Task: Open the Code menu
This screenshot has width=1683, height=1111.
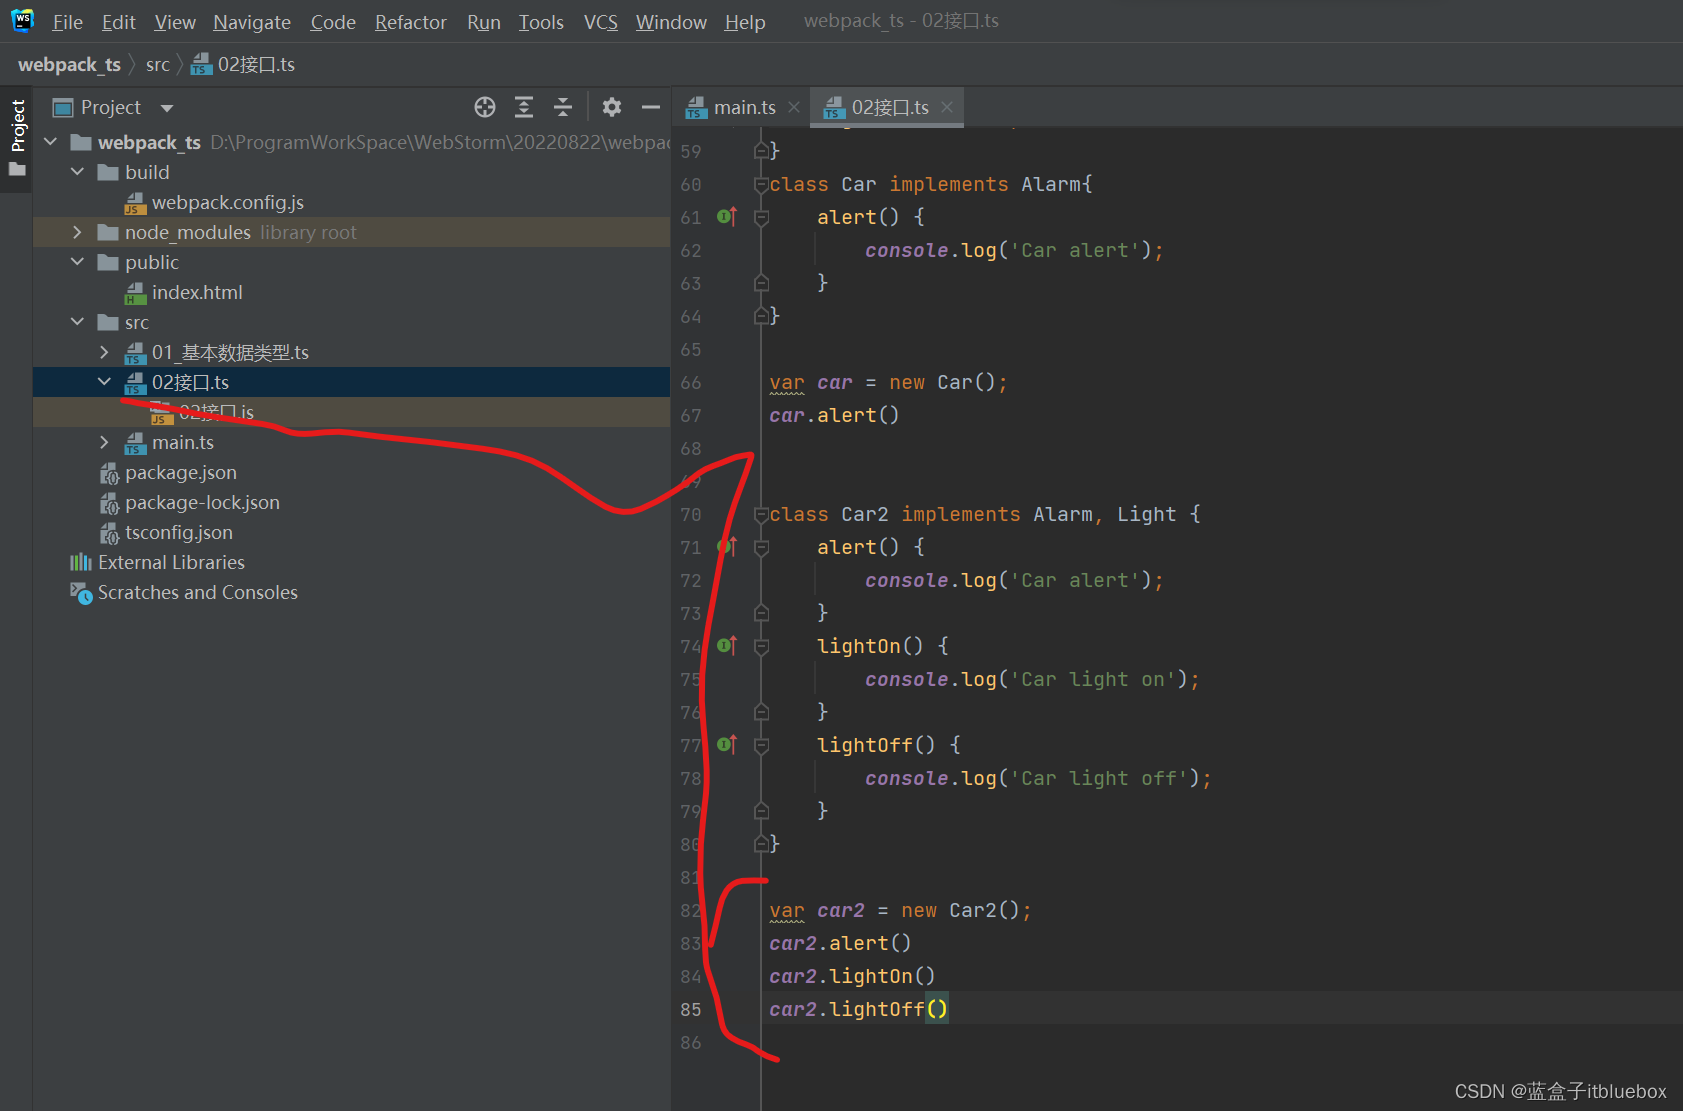Action: click(333, 22)
